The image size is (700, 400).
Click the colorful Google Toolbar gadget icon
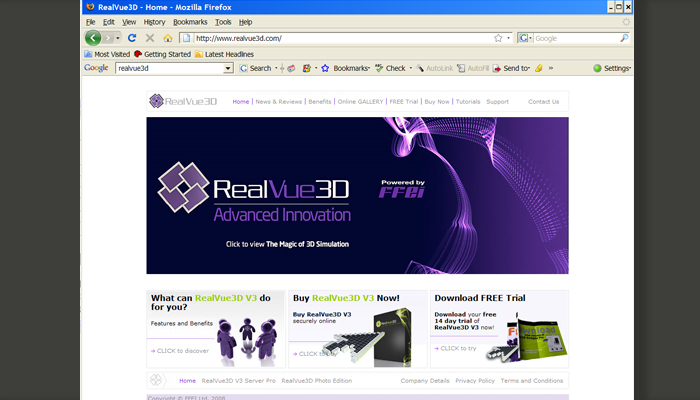coord(307,68)
